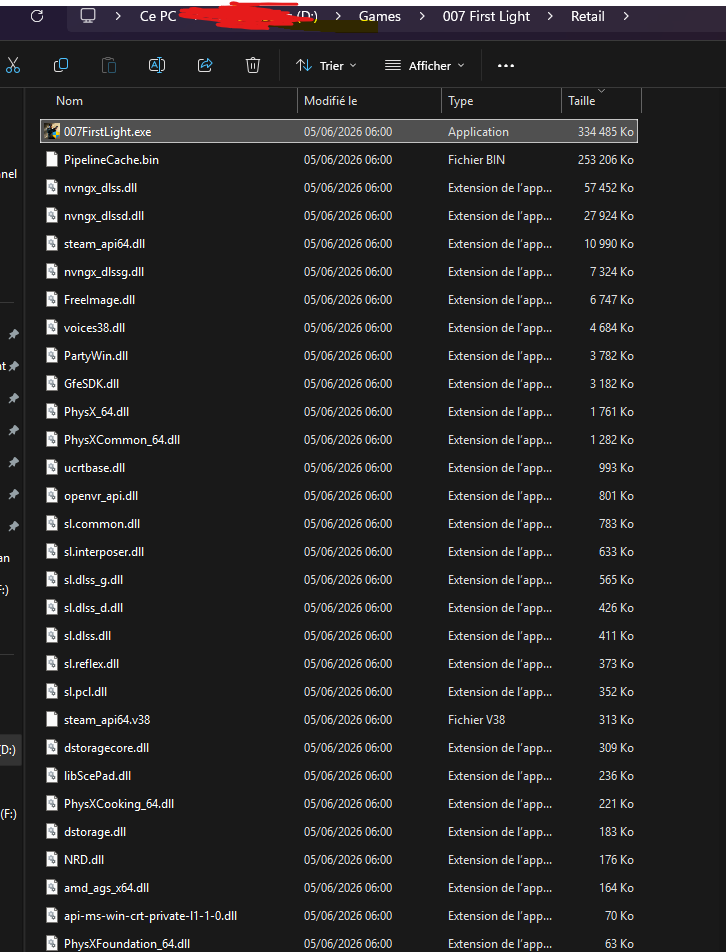Click the 007FirstLight.exe application icon

click(52, 131)
